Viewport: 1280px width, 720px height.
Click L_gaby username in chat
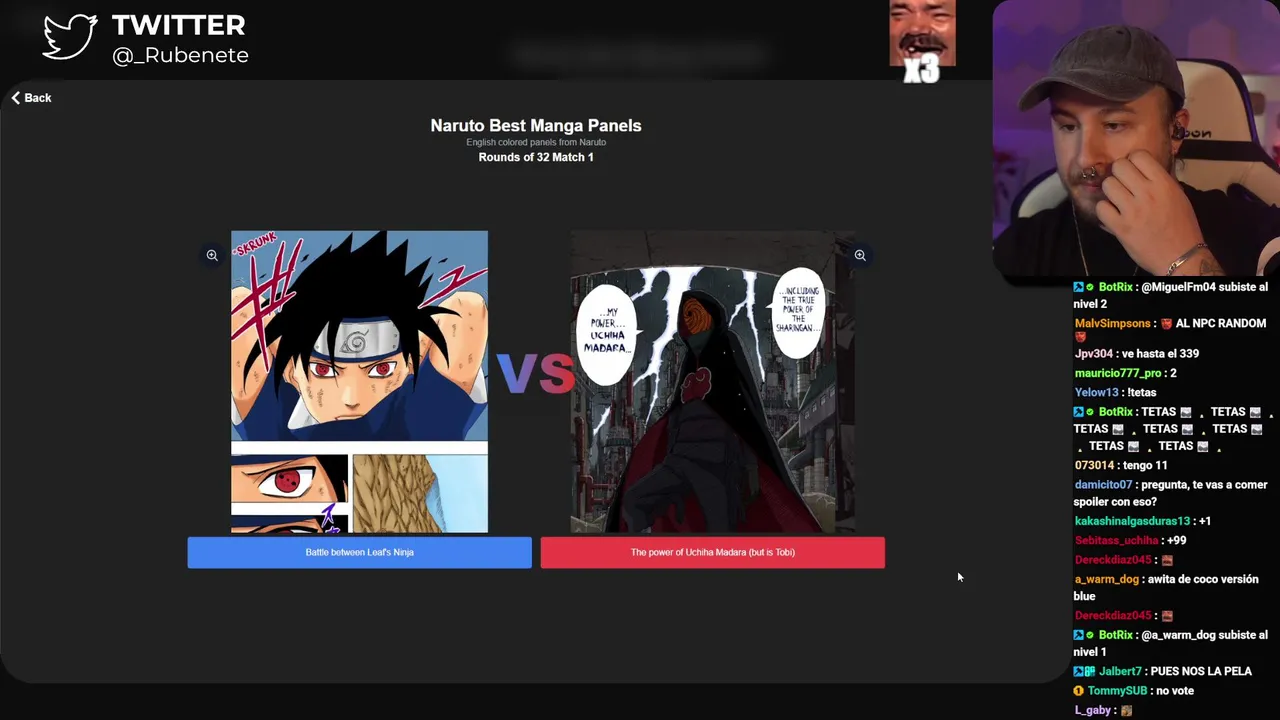1092,710
